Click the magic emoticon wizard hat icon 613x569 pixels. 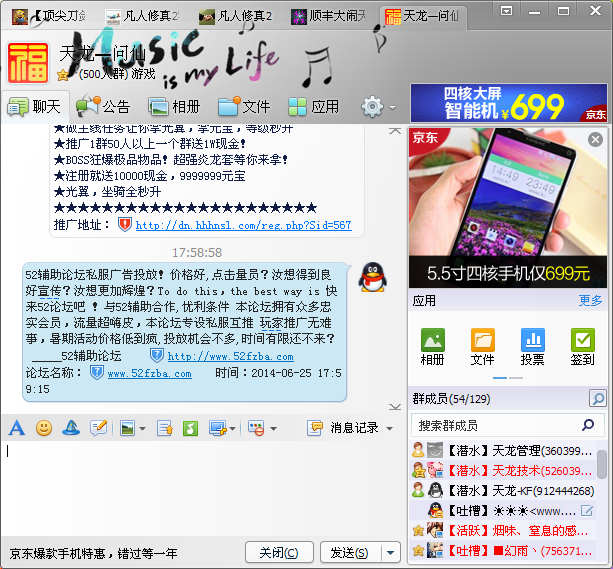[x=71, y=428]
